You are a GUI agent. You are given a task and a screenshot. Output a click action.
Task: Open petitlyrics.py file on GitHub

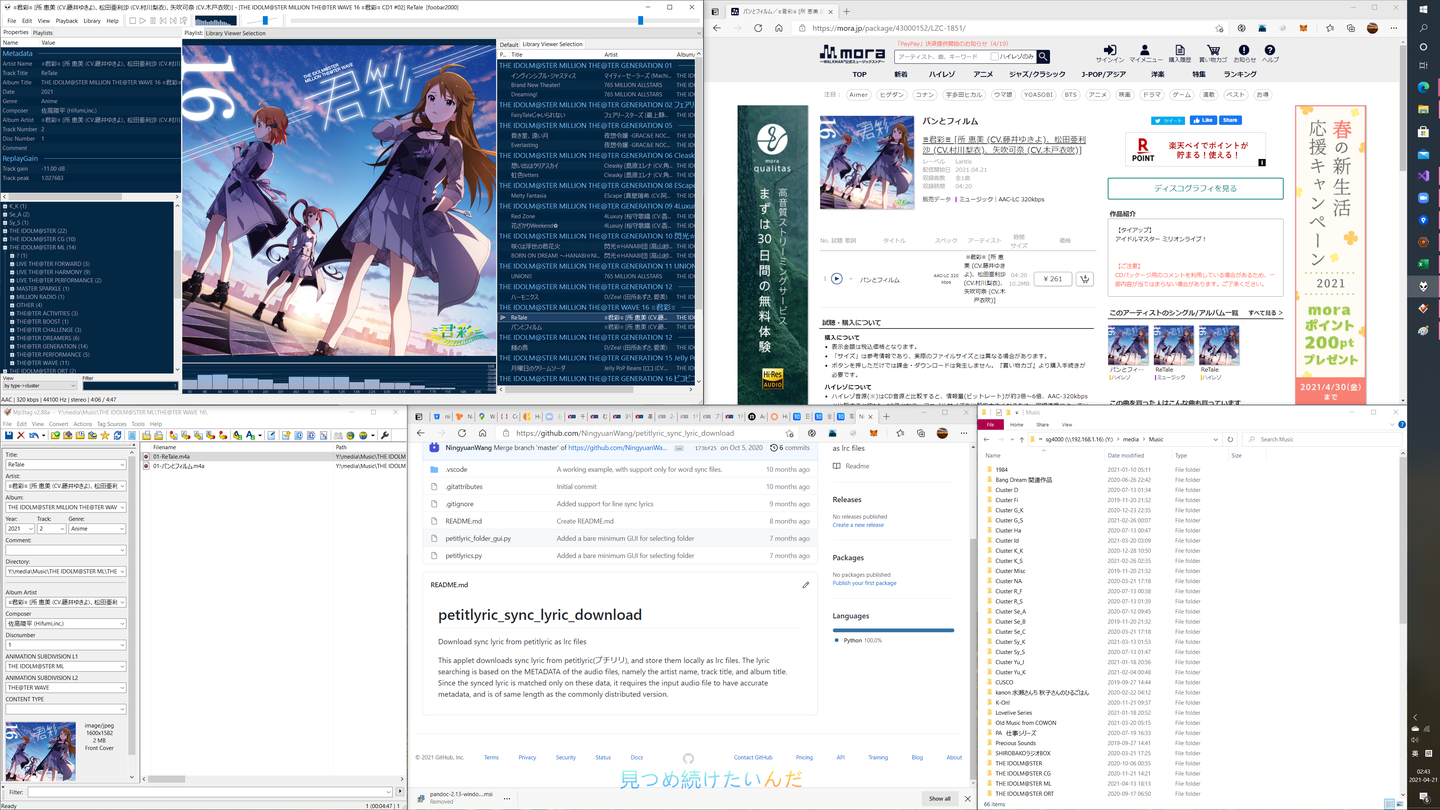[x=464, y=555]
